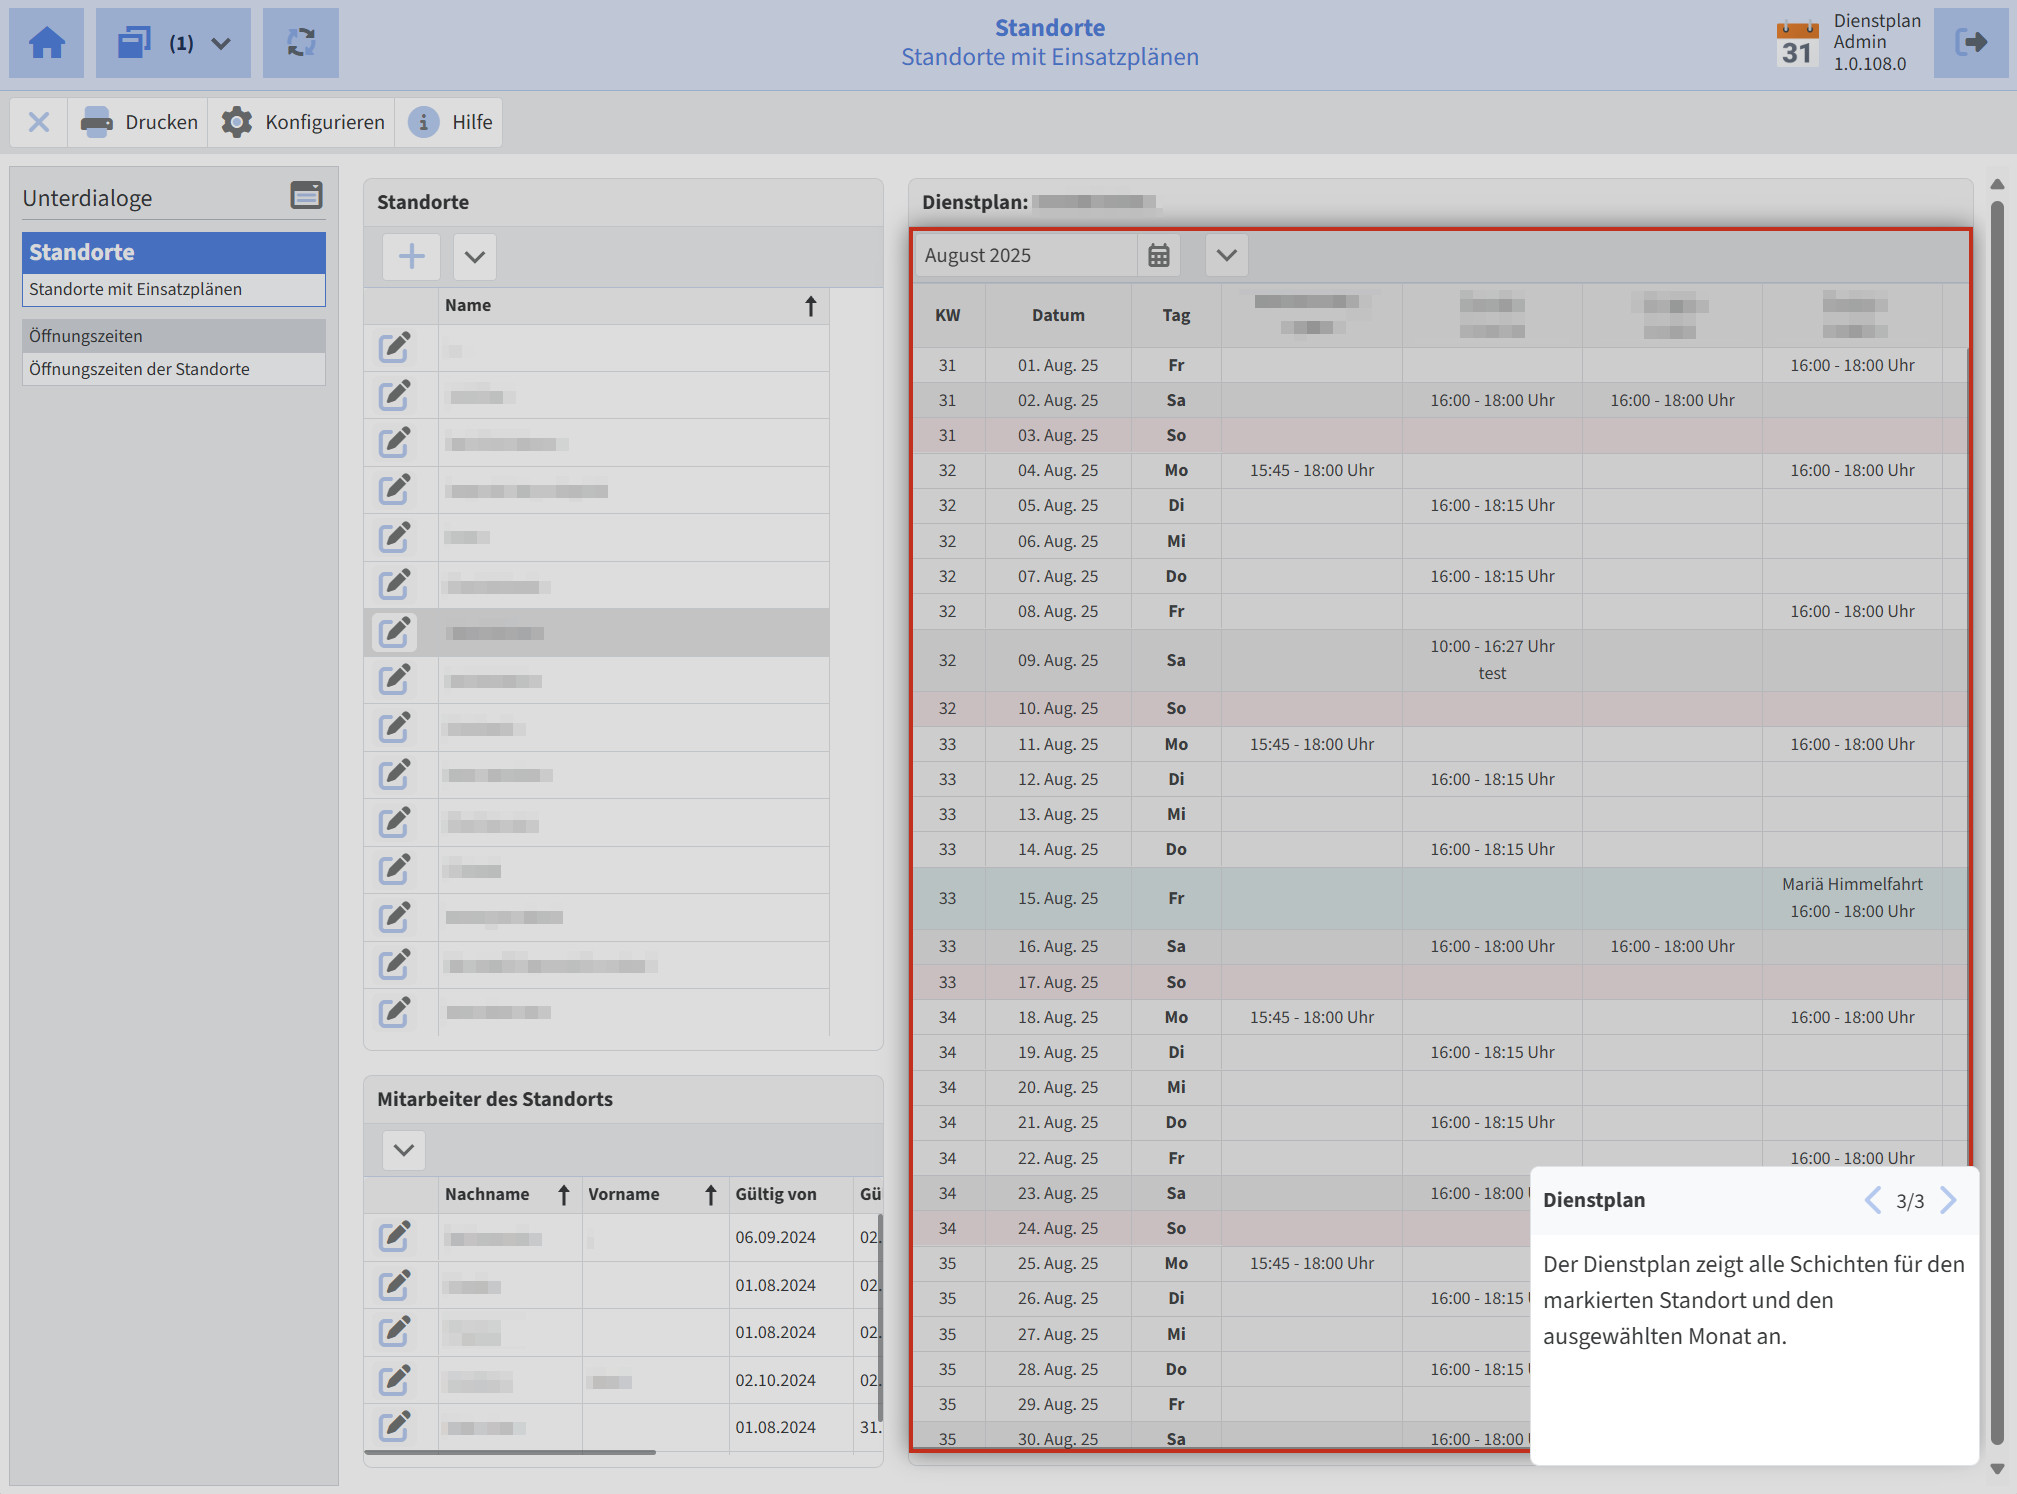This screenshot has height=1494, width=2017.
Task: Go to previous help tip arrow
Action: click(1872, 1200)
